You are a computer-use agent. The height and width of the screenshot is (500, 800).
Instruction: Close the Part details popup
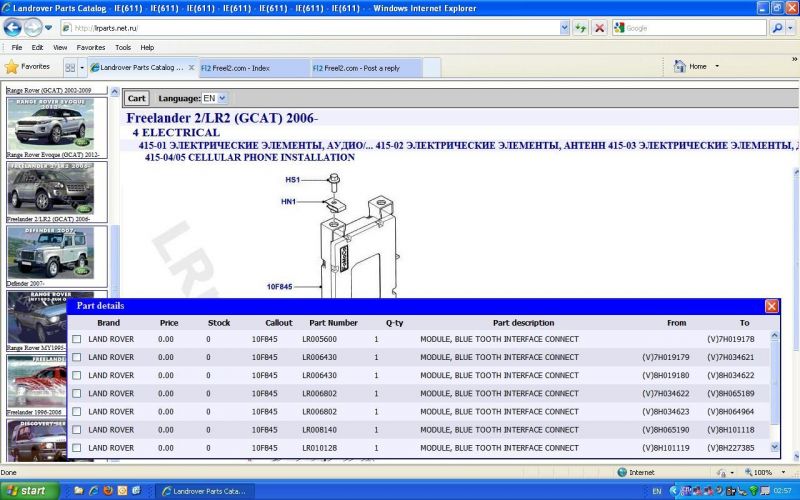coord(771,306)
